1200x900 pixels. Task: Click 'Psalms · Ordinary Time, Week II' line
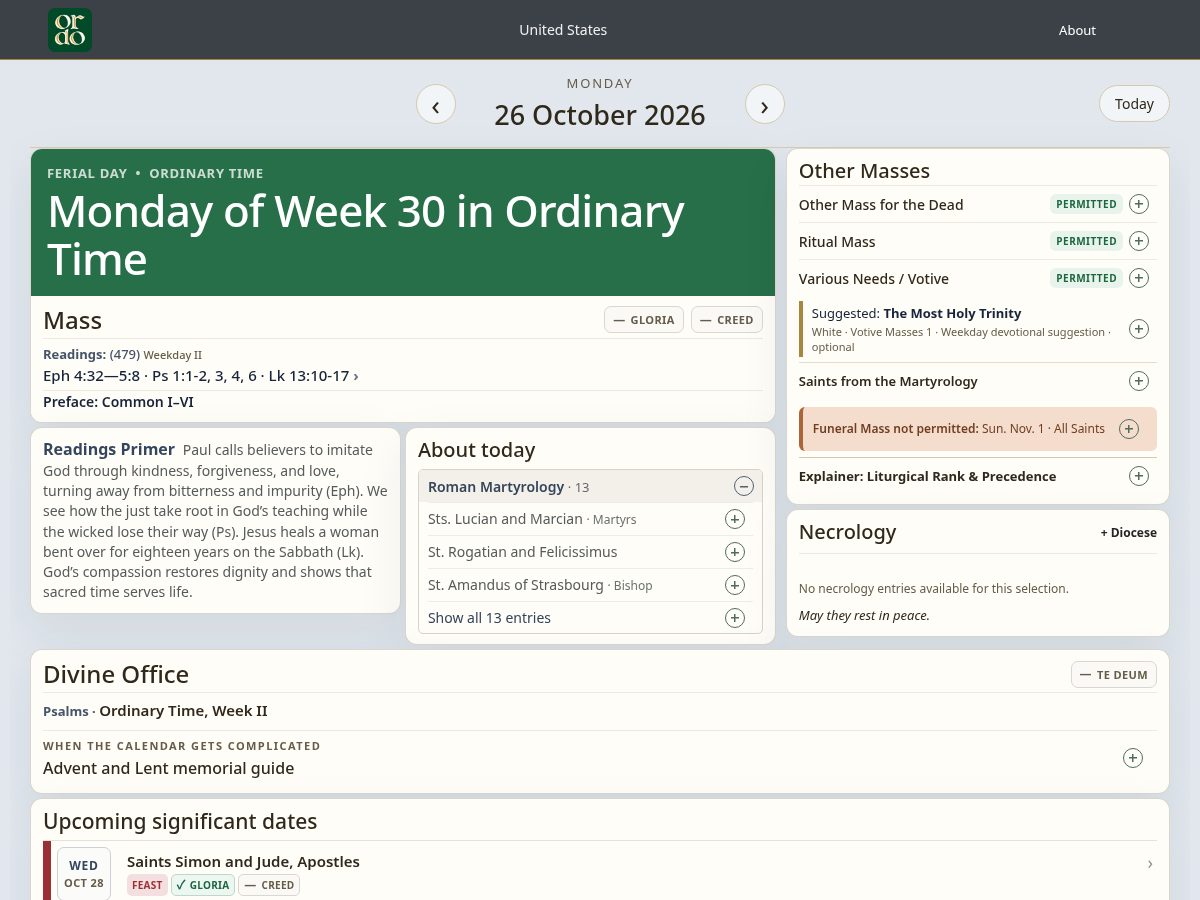coord(155,711)
